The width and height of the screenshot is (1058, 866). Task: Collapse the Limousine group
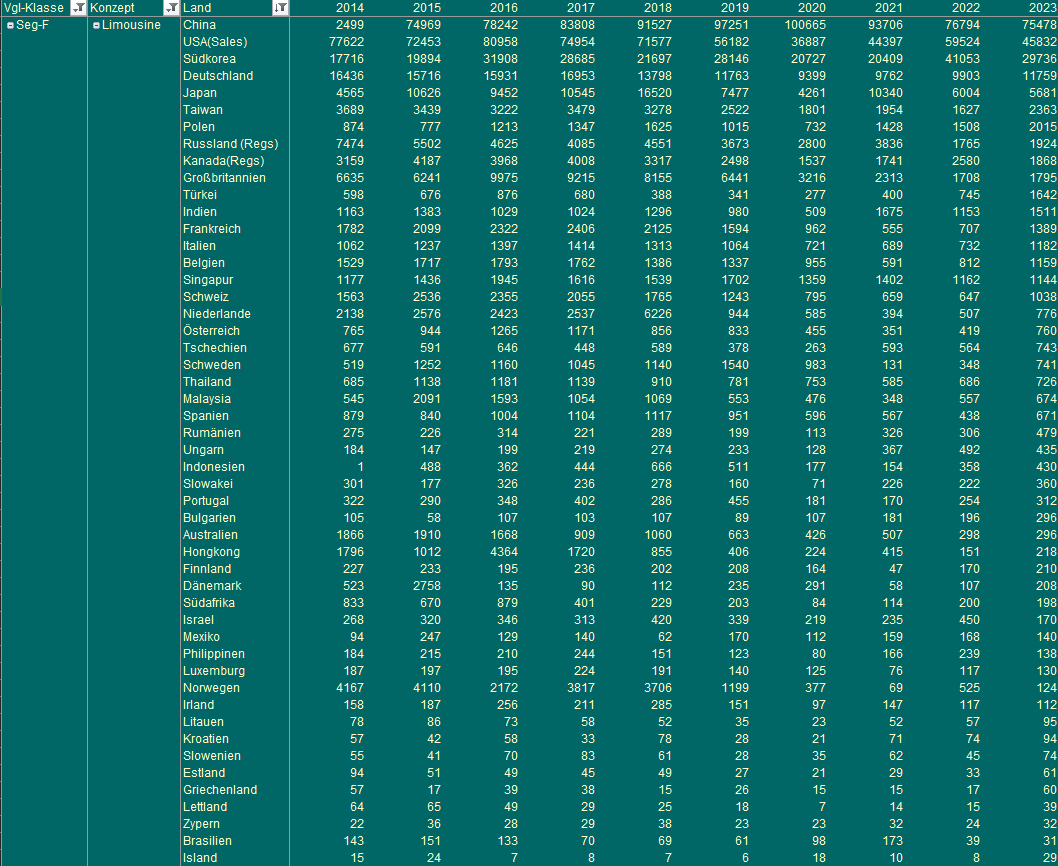[x=96, y=26]
